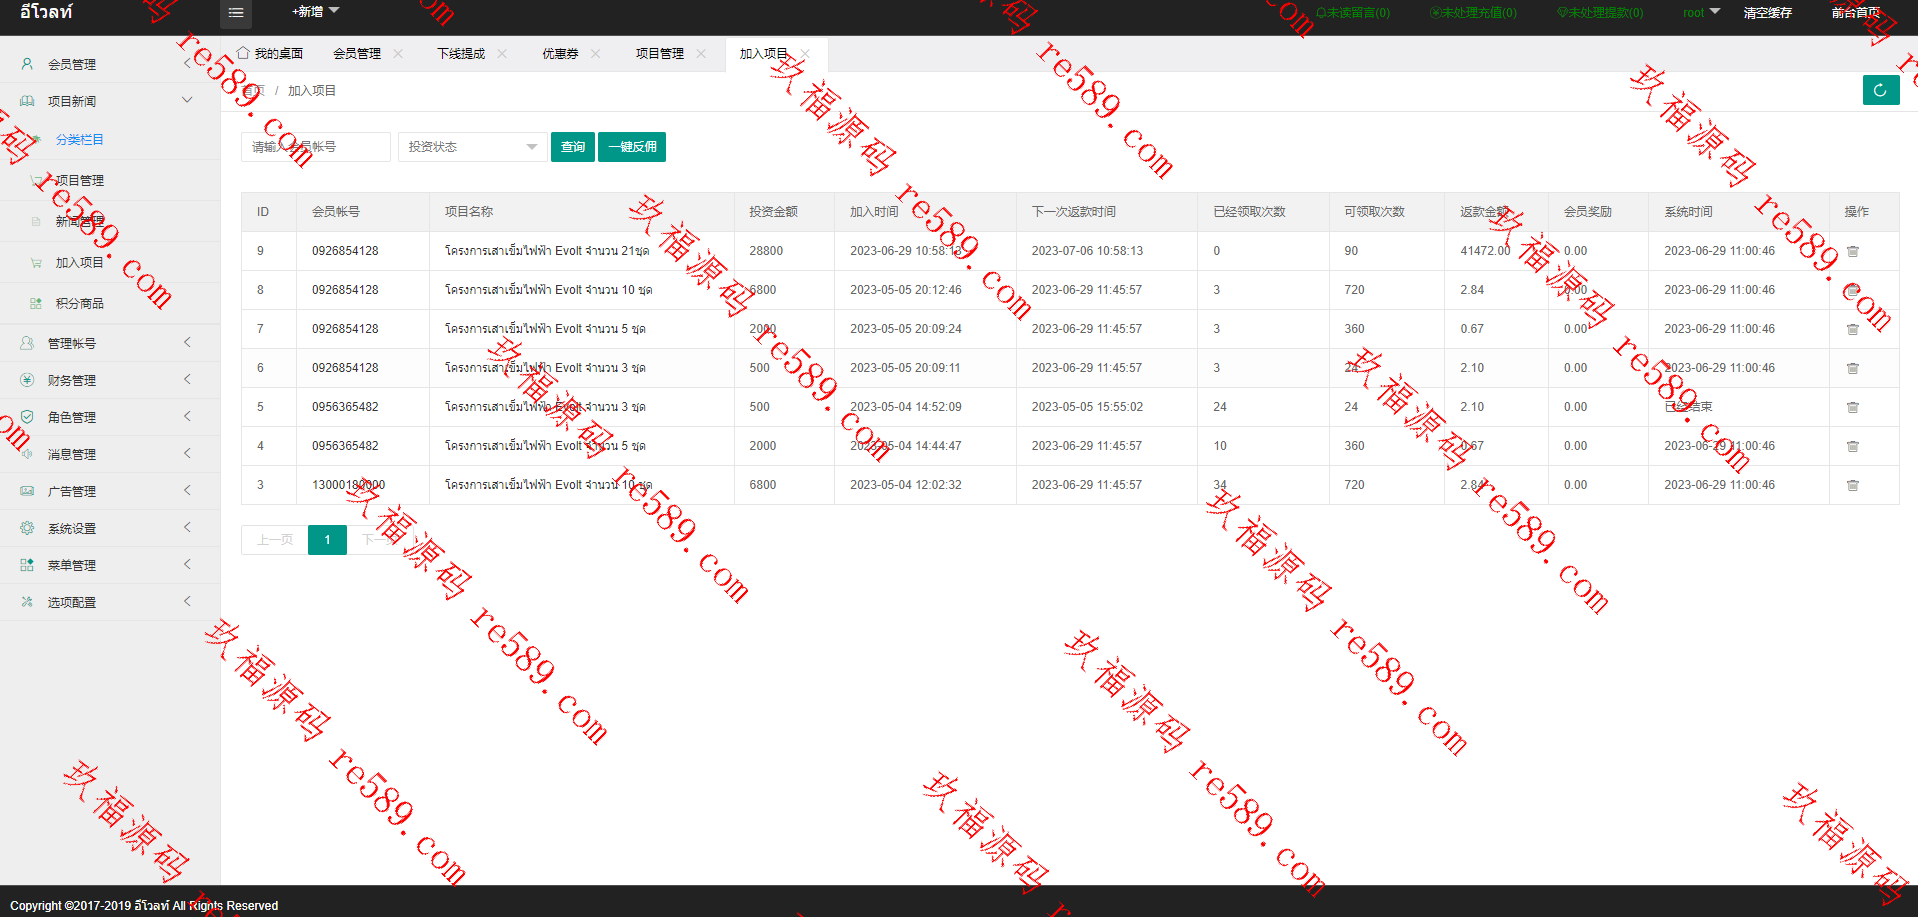Screen dimensions: 1918x917
Task: Click trash icon for row ID 4
Action: click(x=1852, y=446)
